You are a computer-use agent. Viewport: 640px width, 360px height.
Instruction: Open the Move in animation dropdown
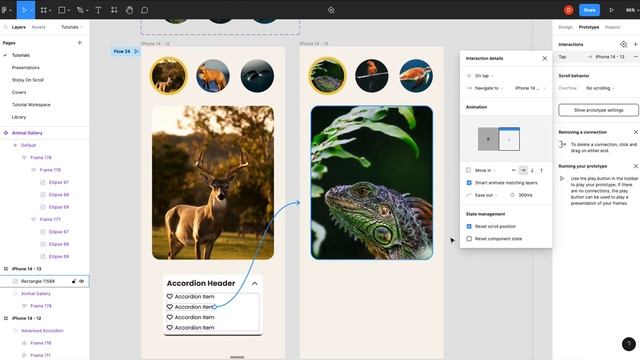[x=484, y=170]
